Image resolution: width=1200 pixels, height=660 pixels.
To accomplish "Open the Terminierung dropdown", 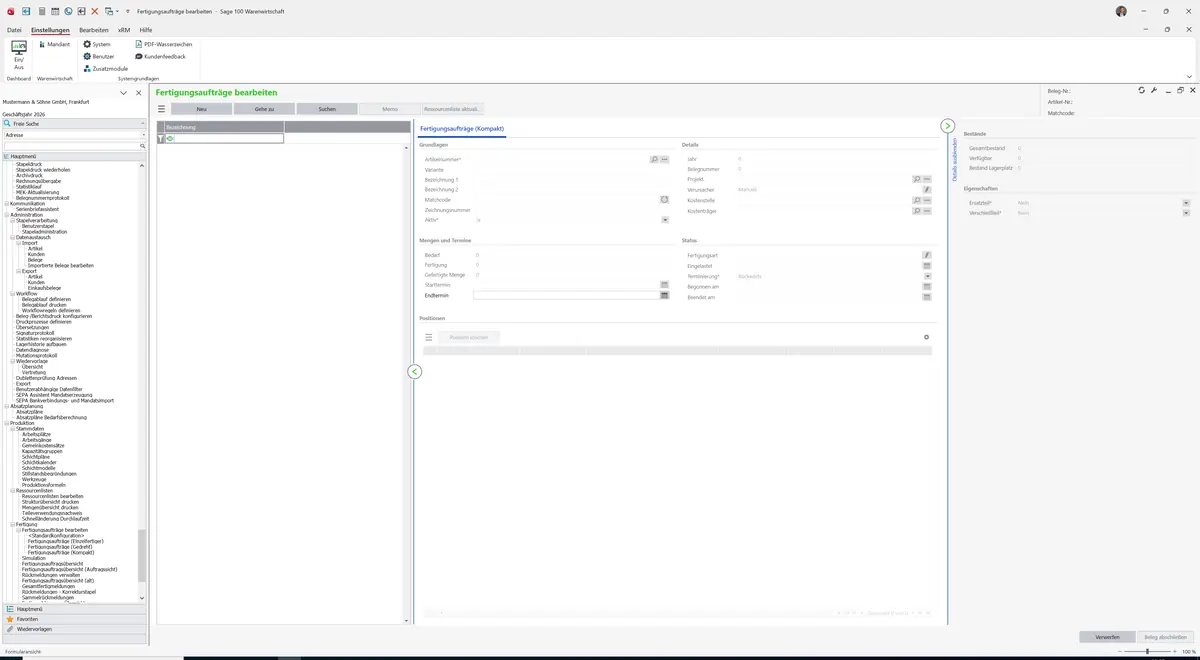I will tap(927, 276).
